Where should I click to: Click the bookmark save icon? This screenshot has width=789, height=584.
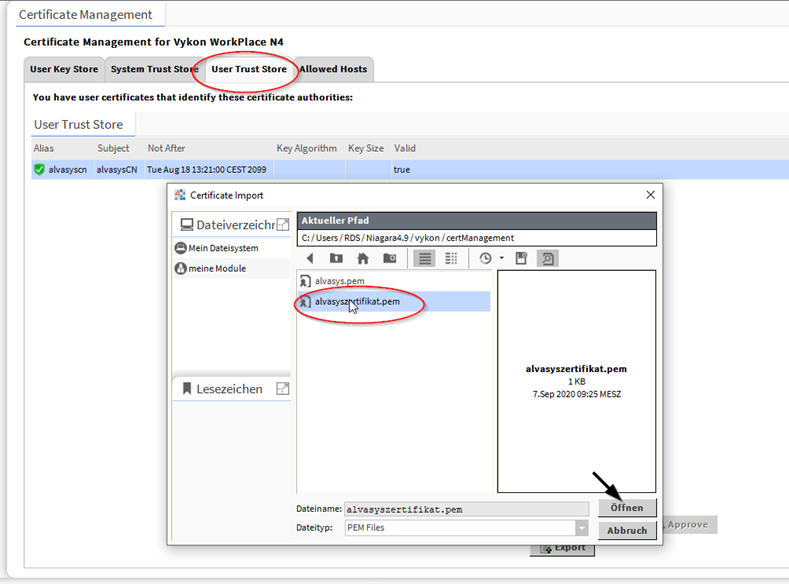tap(521, 258)
